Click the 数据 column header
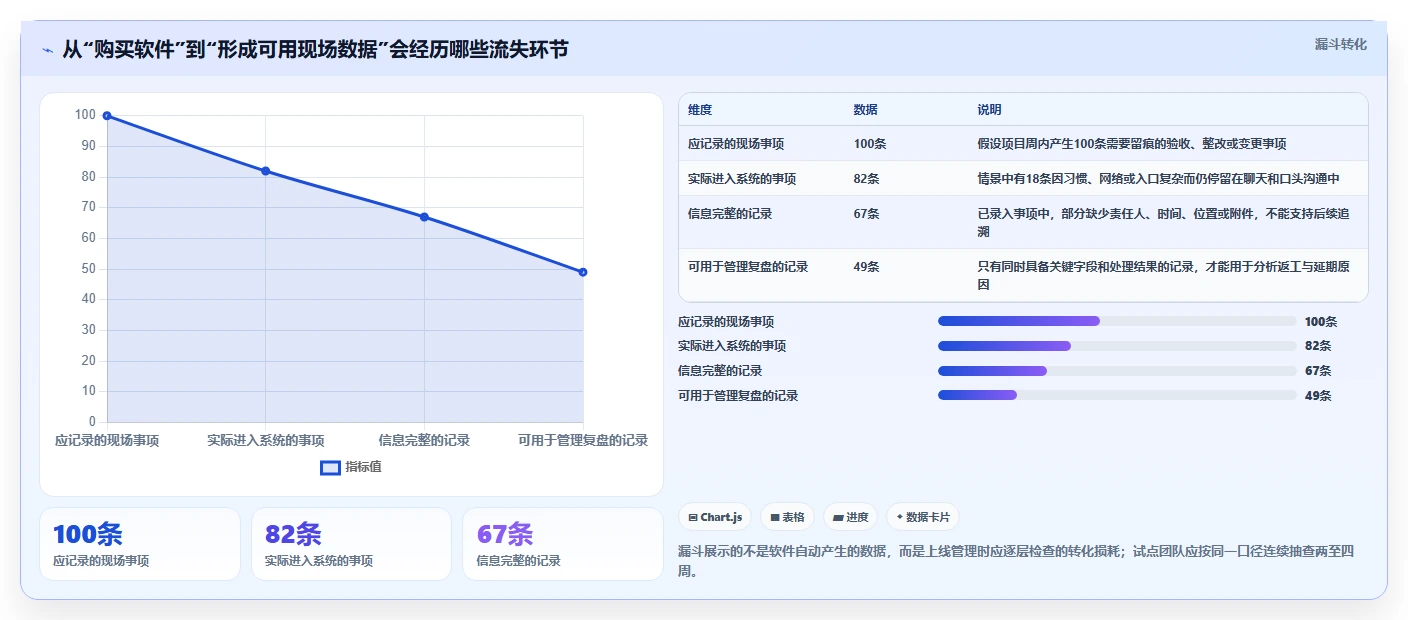The height and width of the screenshot is (620, 1408). point(865,110)
